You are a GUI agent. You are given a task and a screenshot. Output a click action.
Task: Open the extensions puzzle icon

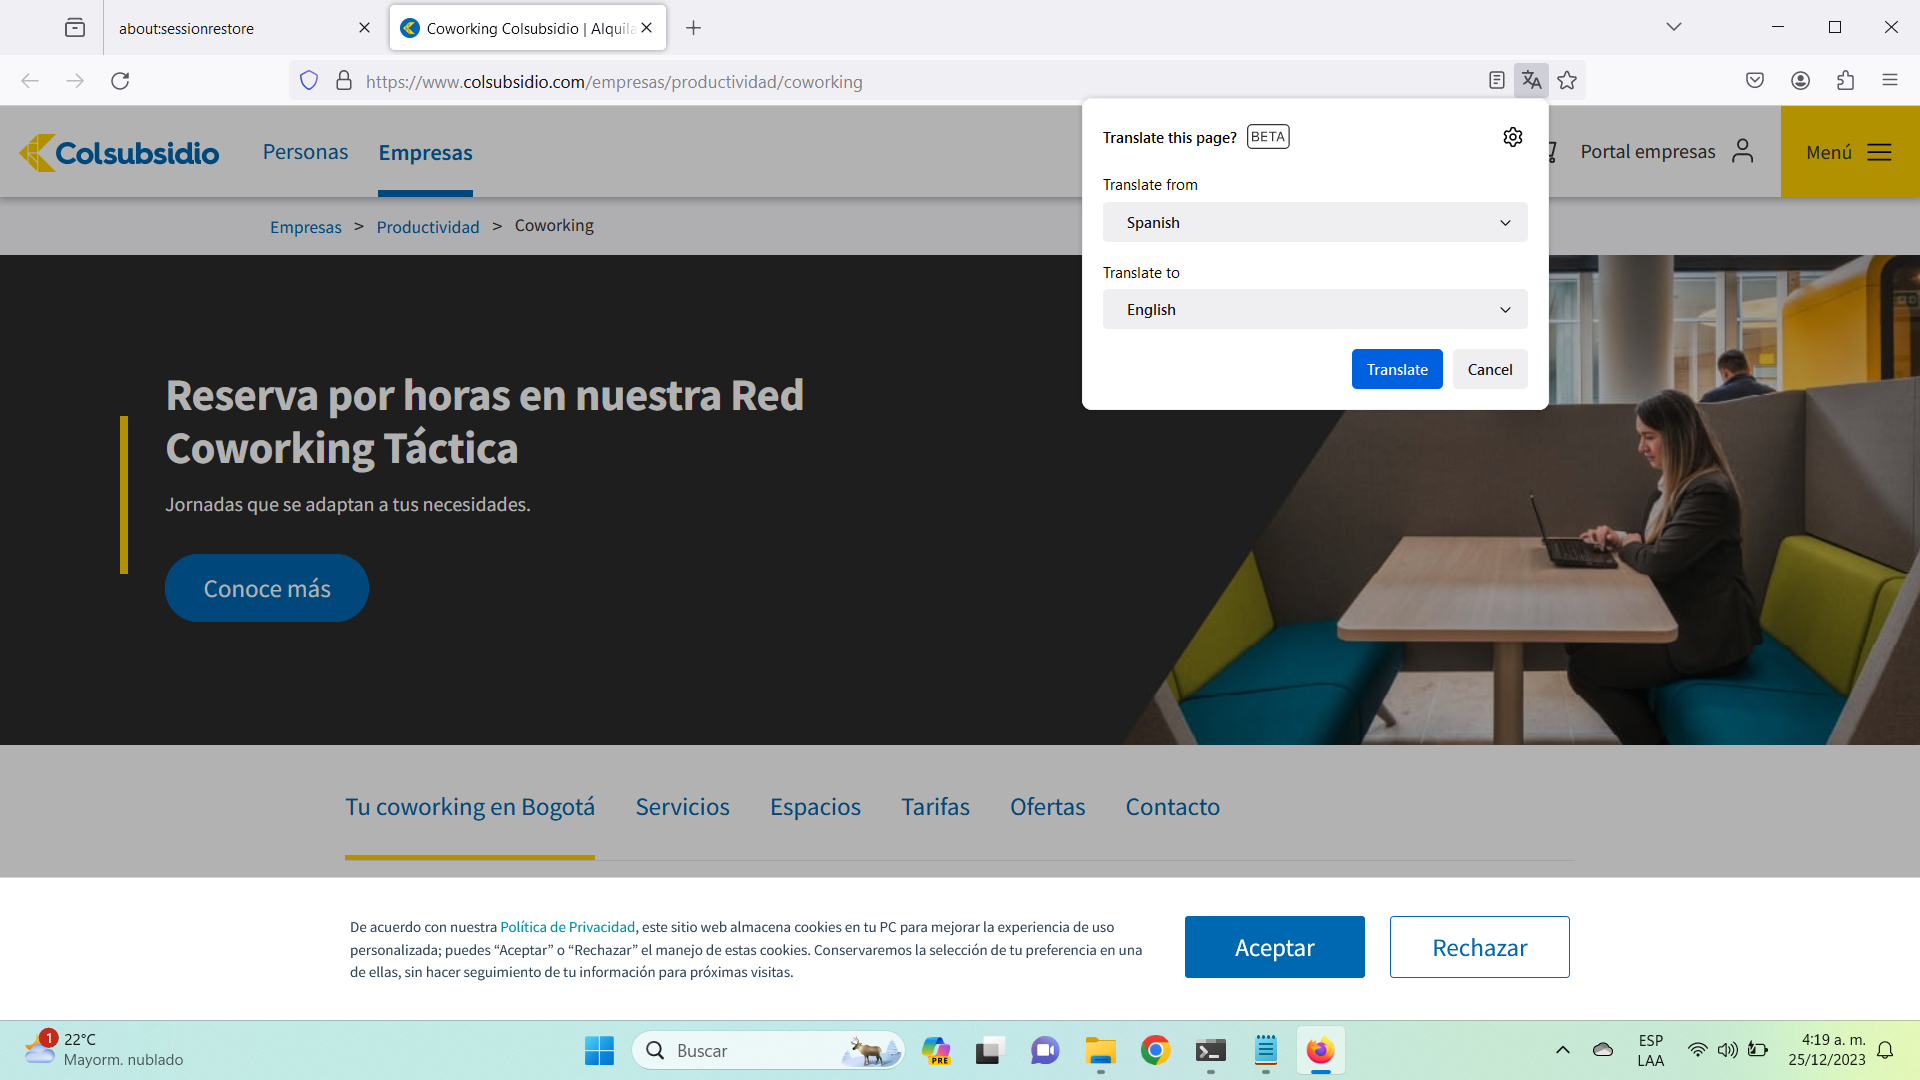(x=1845, y=81)
